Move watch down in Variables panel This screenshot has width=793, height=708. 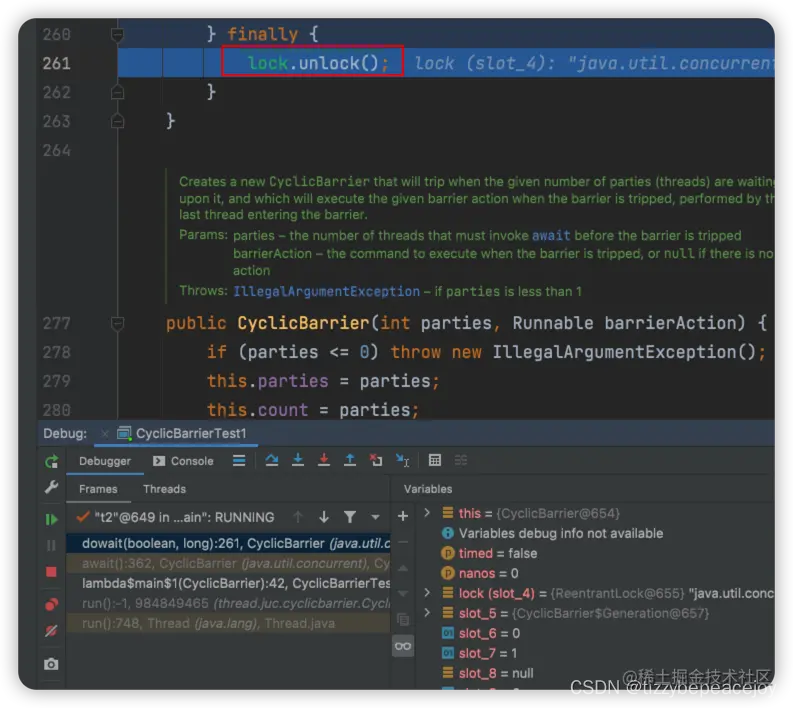(x=403, y=593)
